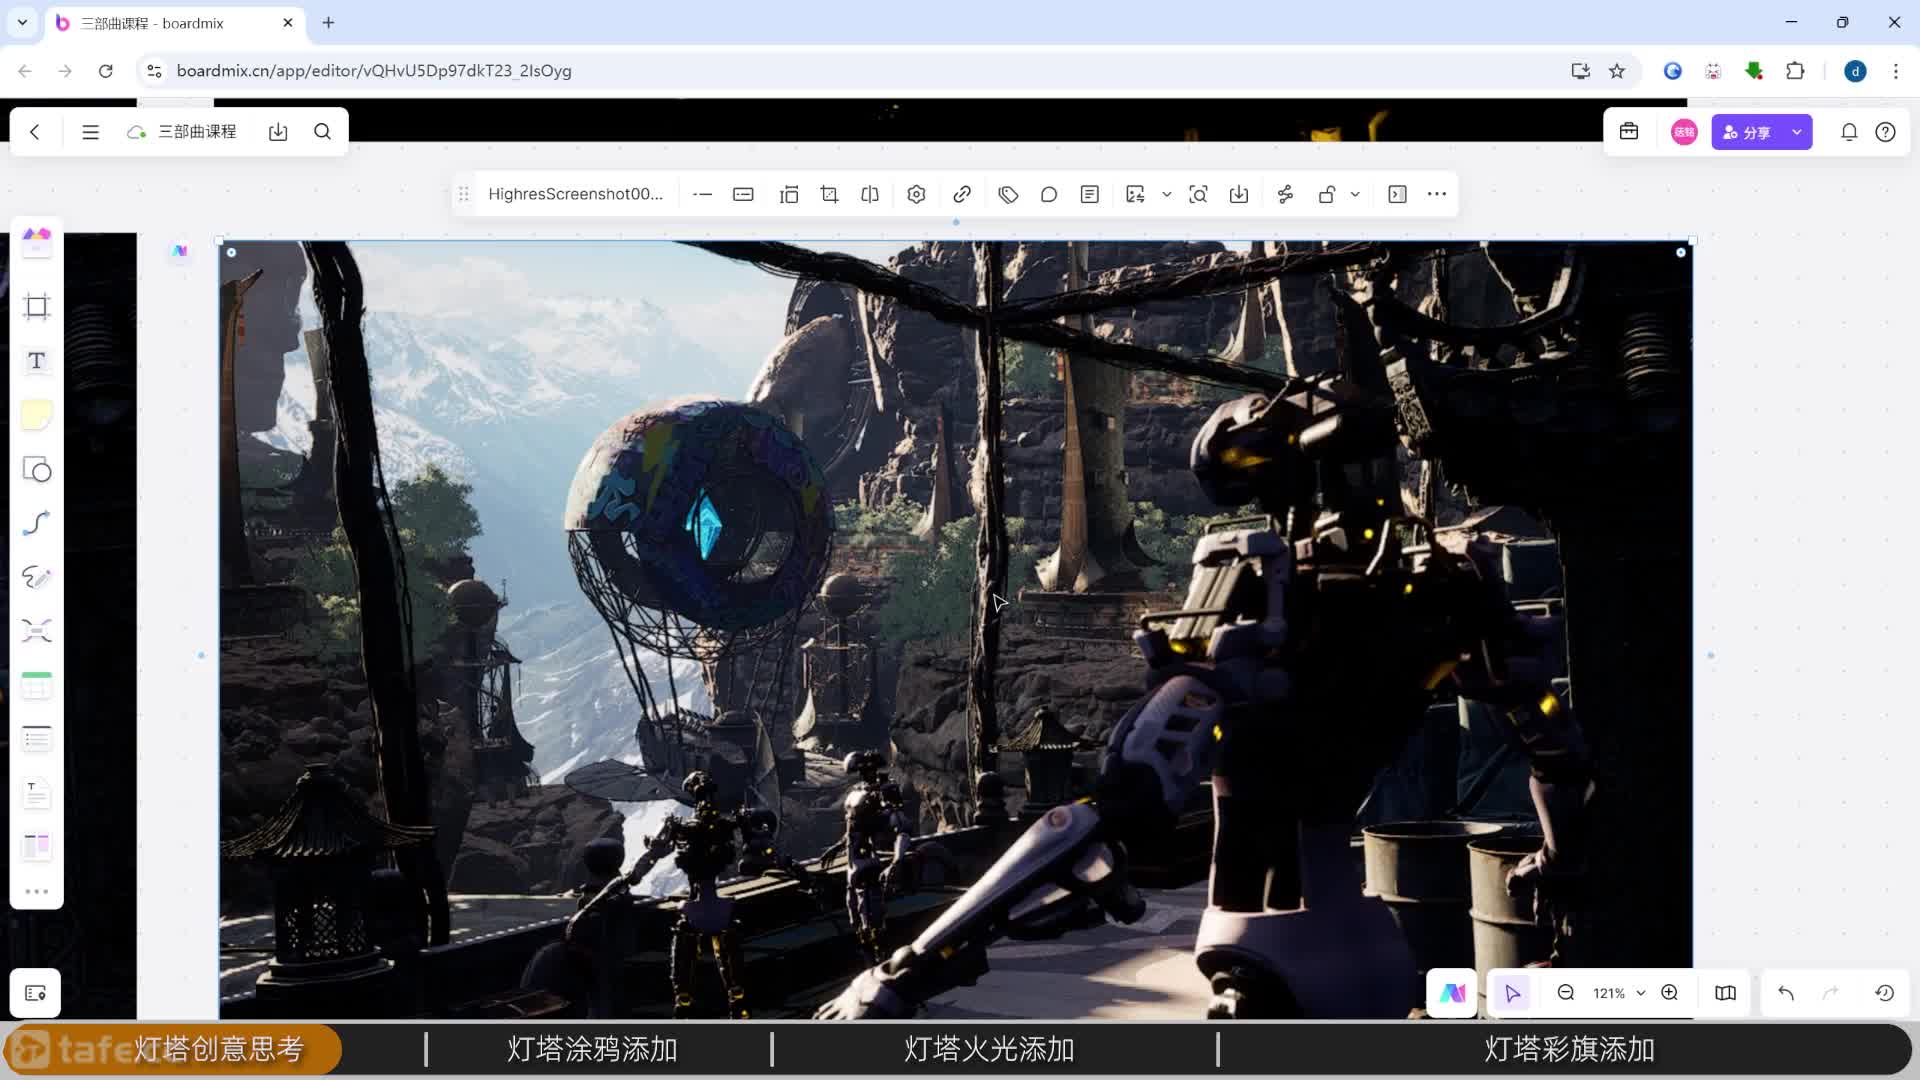This screenshot has width=1920, height=1080.
Task: Expand the lock options dropdown arrow
Action: (1355, 194)
